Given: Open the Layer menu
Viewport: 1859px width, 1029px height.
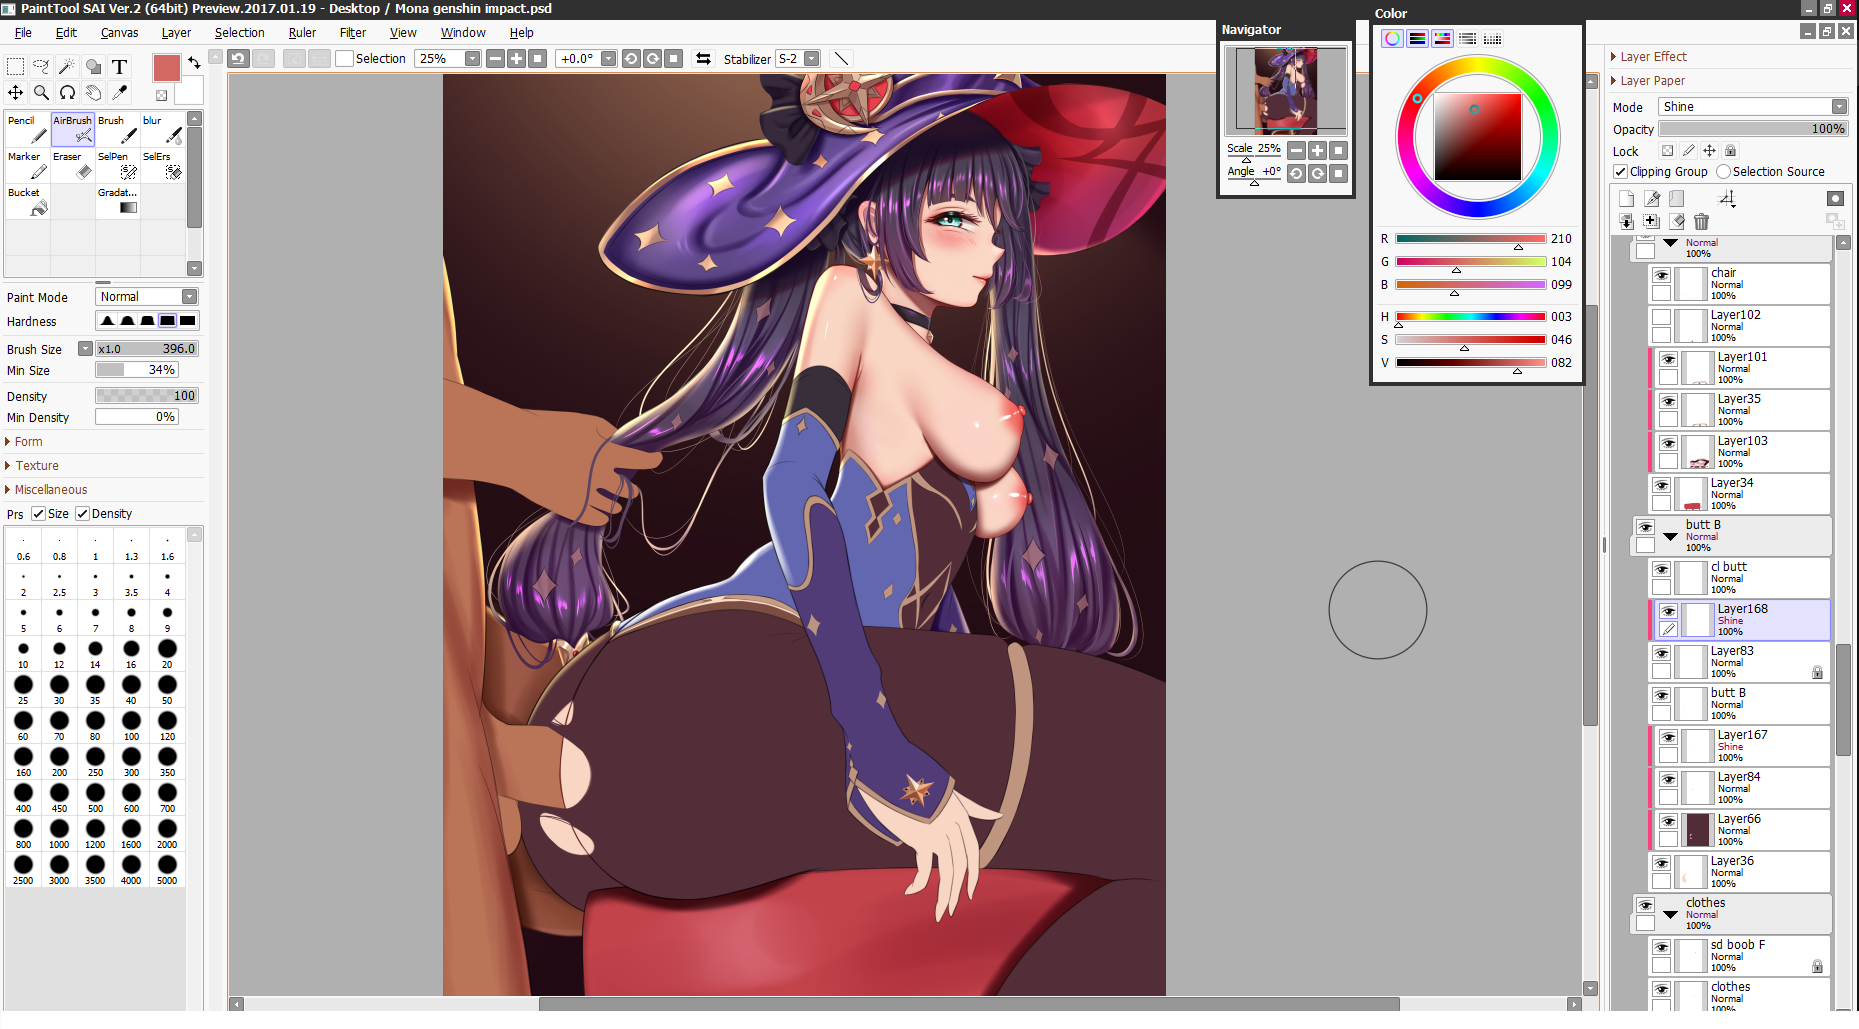Looking at the screenshot, I should coord(176,32).
